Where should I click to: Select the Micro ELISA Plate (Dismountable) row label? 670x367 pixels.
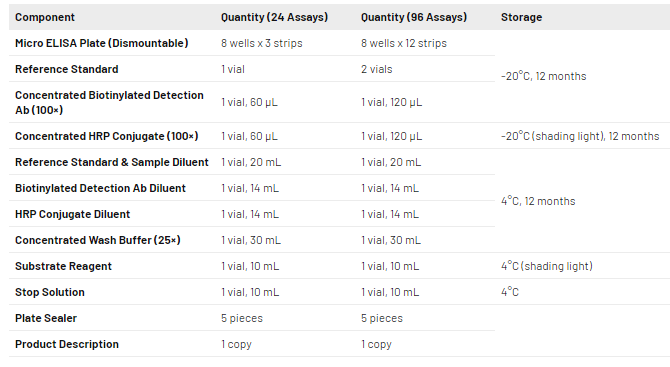102,43
